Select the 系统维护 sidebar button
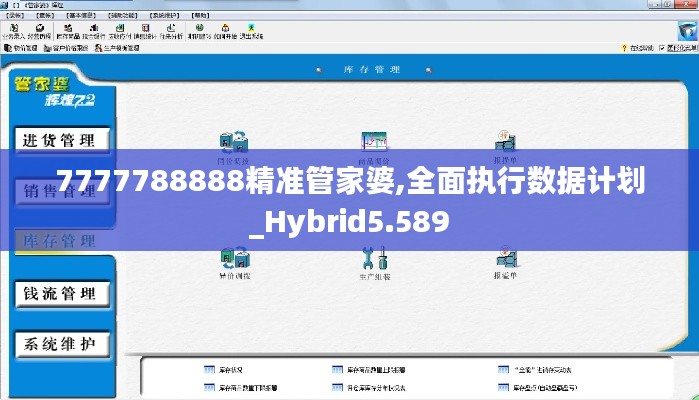Viewport: 699px width, 400px height. pos(62,344)
